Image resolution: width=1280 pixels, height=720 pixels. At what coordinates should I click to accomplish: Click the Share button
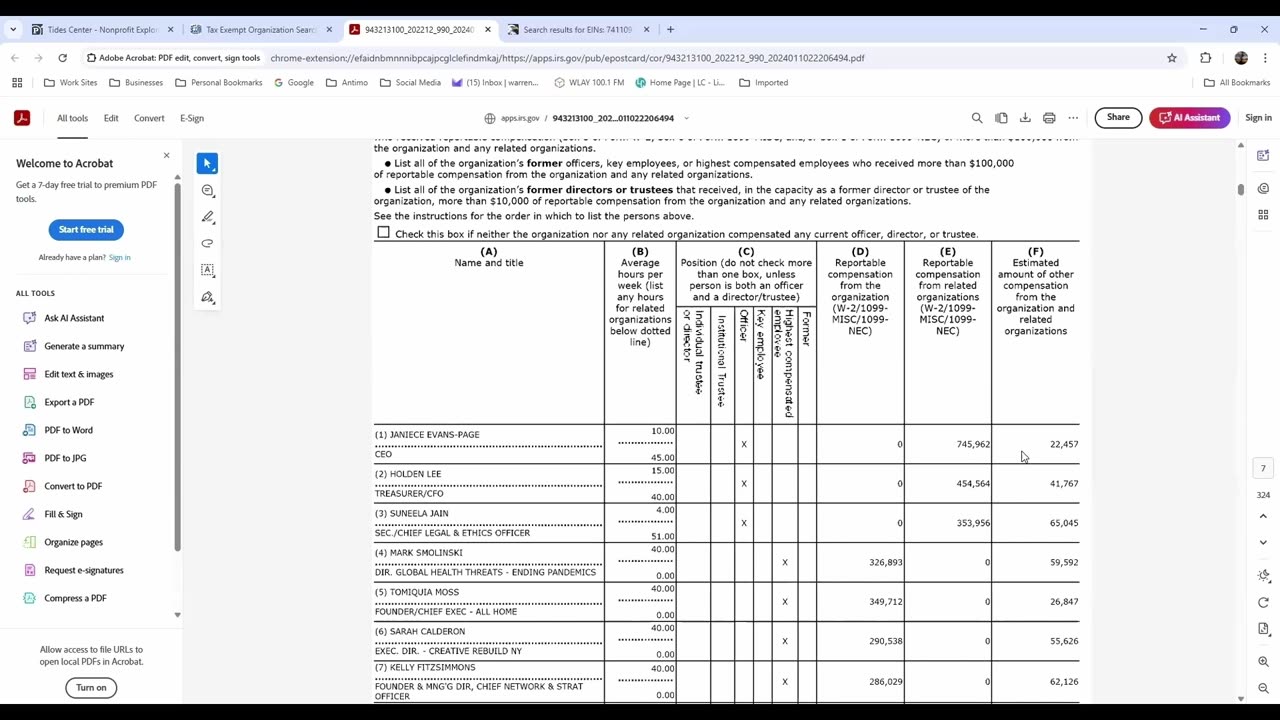click(1118, 118)
